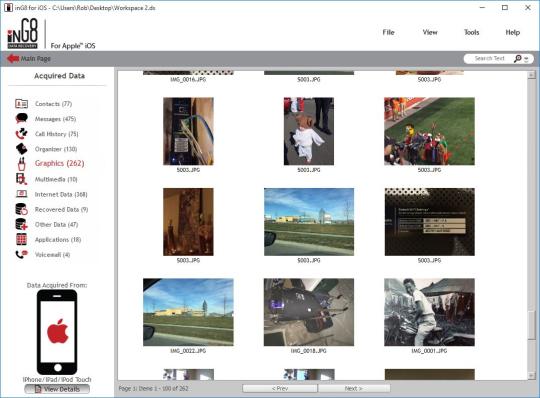
Task: Select the IMG_0001.JPG black-and-white photo
Action: coord(429,312)
